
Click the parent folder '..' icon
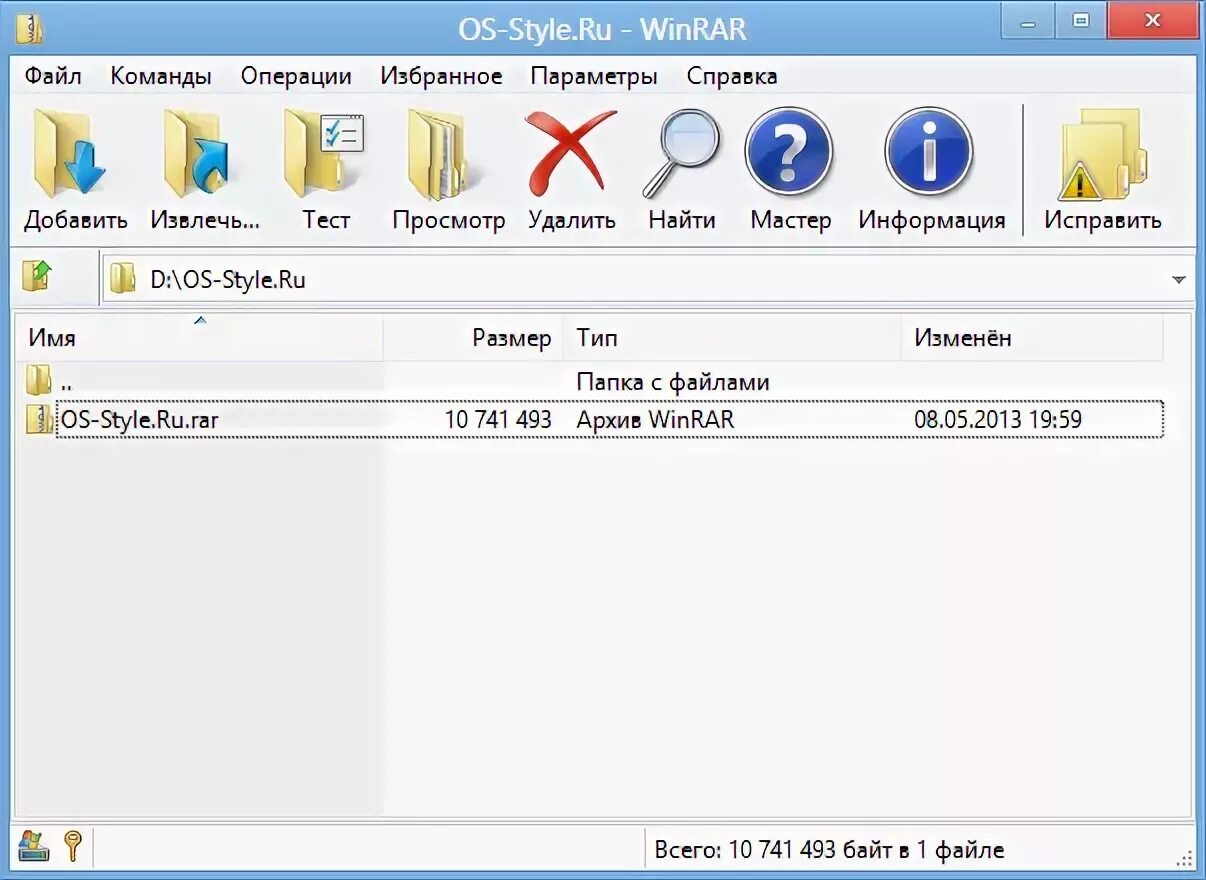[x=39, y=380]
